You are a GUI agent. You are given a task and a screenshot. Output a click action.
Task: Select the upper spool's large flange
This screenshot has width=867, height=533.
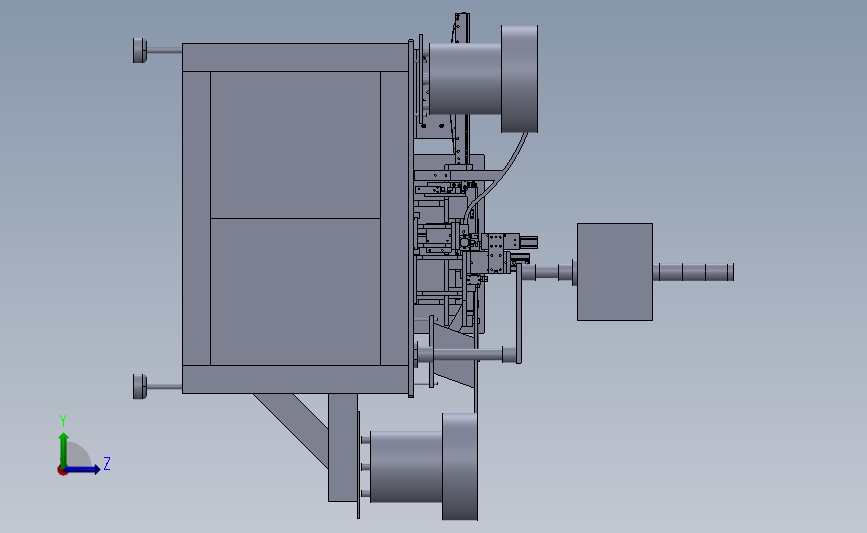519,79
